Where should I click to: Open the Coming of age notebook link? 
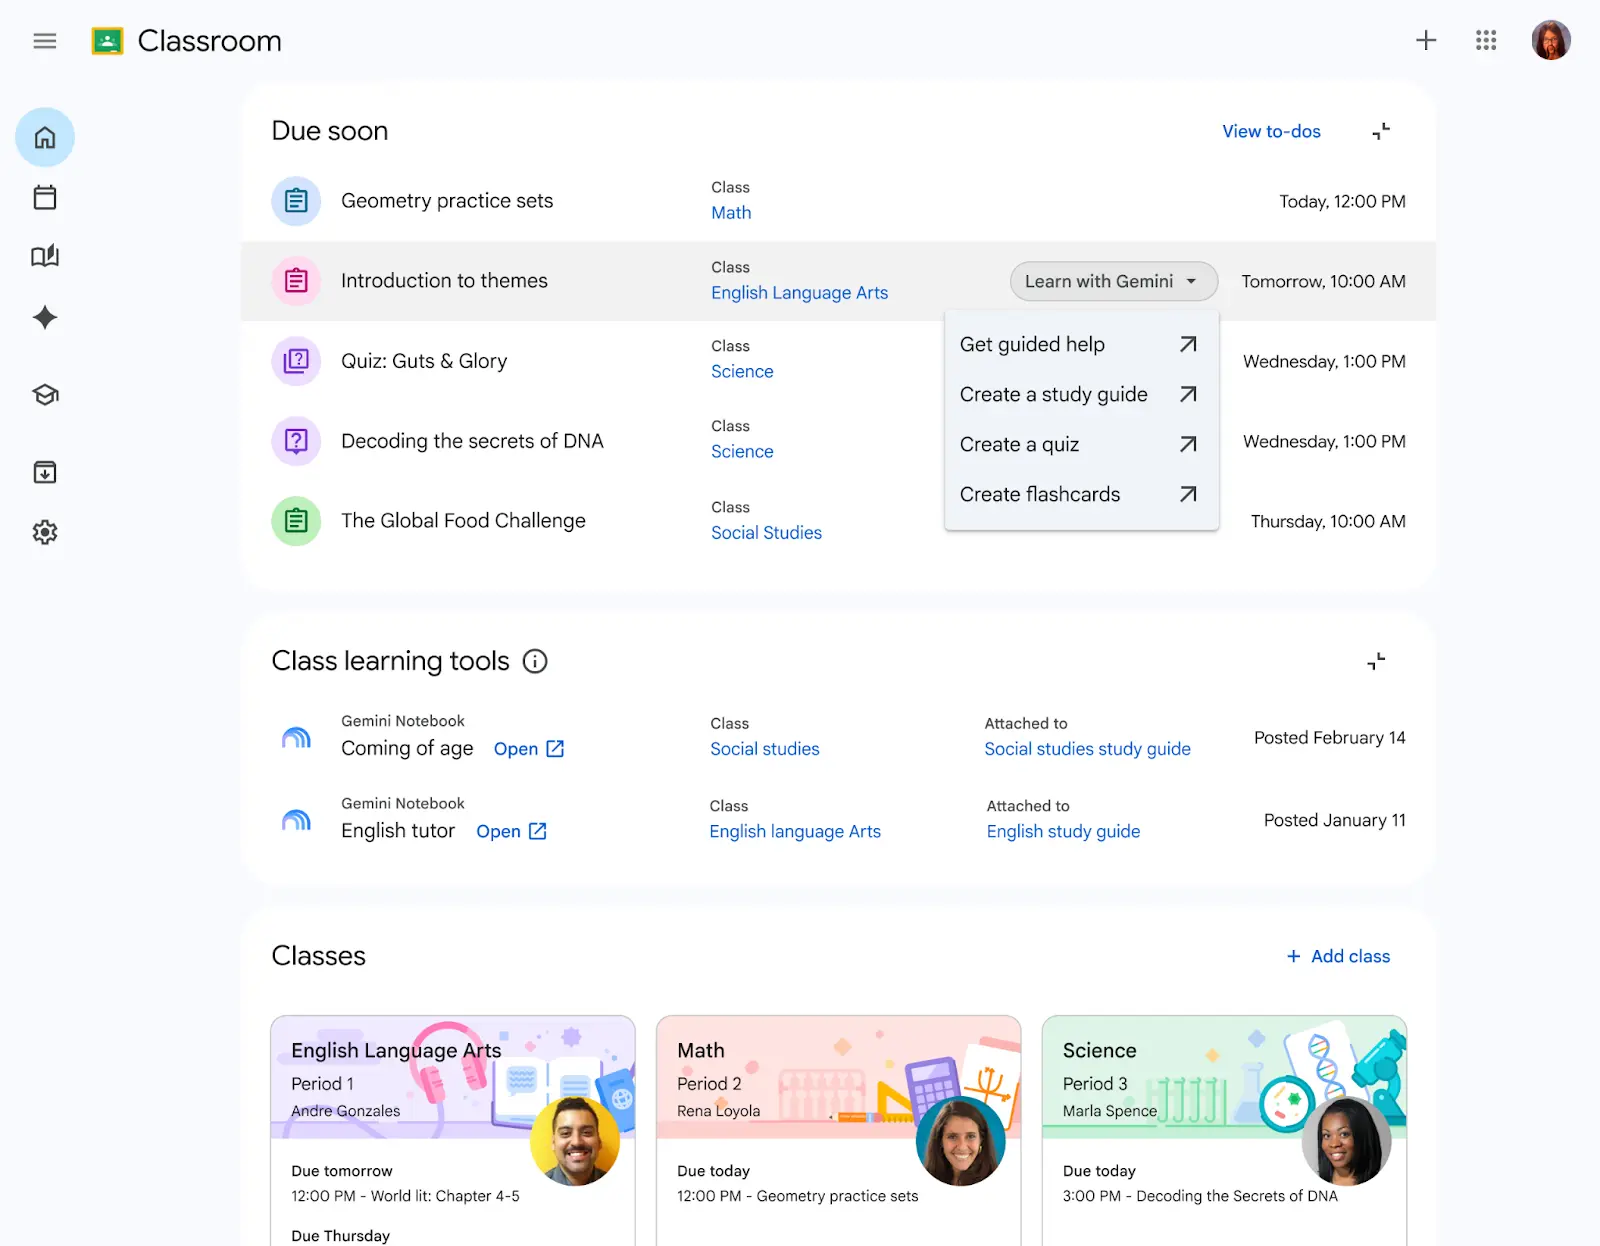[529, 749]
